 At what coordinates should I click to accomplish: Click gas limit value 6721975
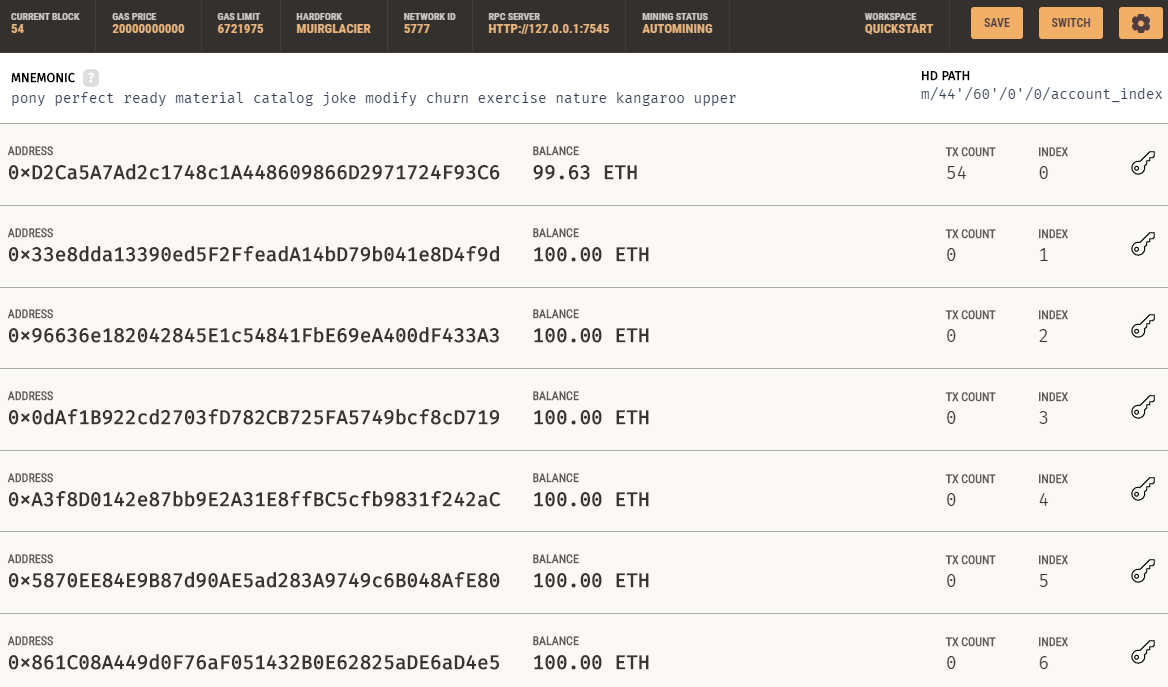click(240, 29)
